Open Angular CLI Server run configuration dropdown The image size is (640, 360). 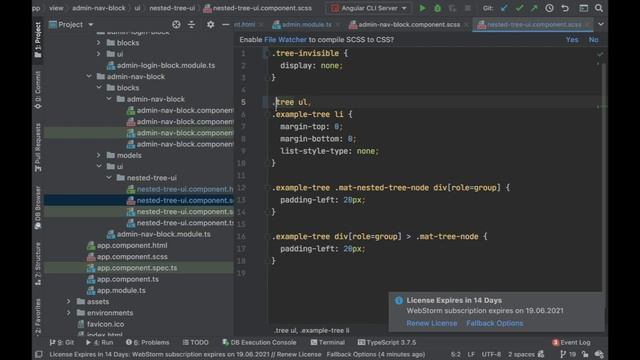point(369,8)
